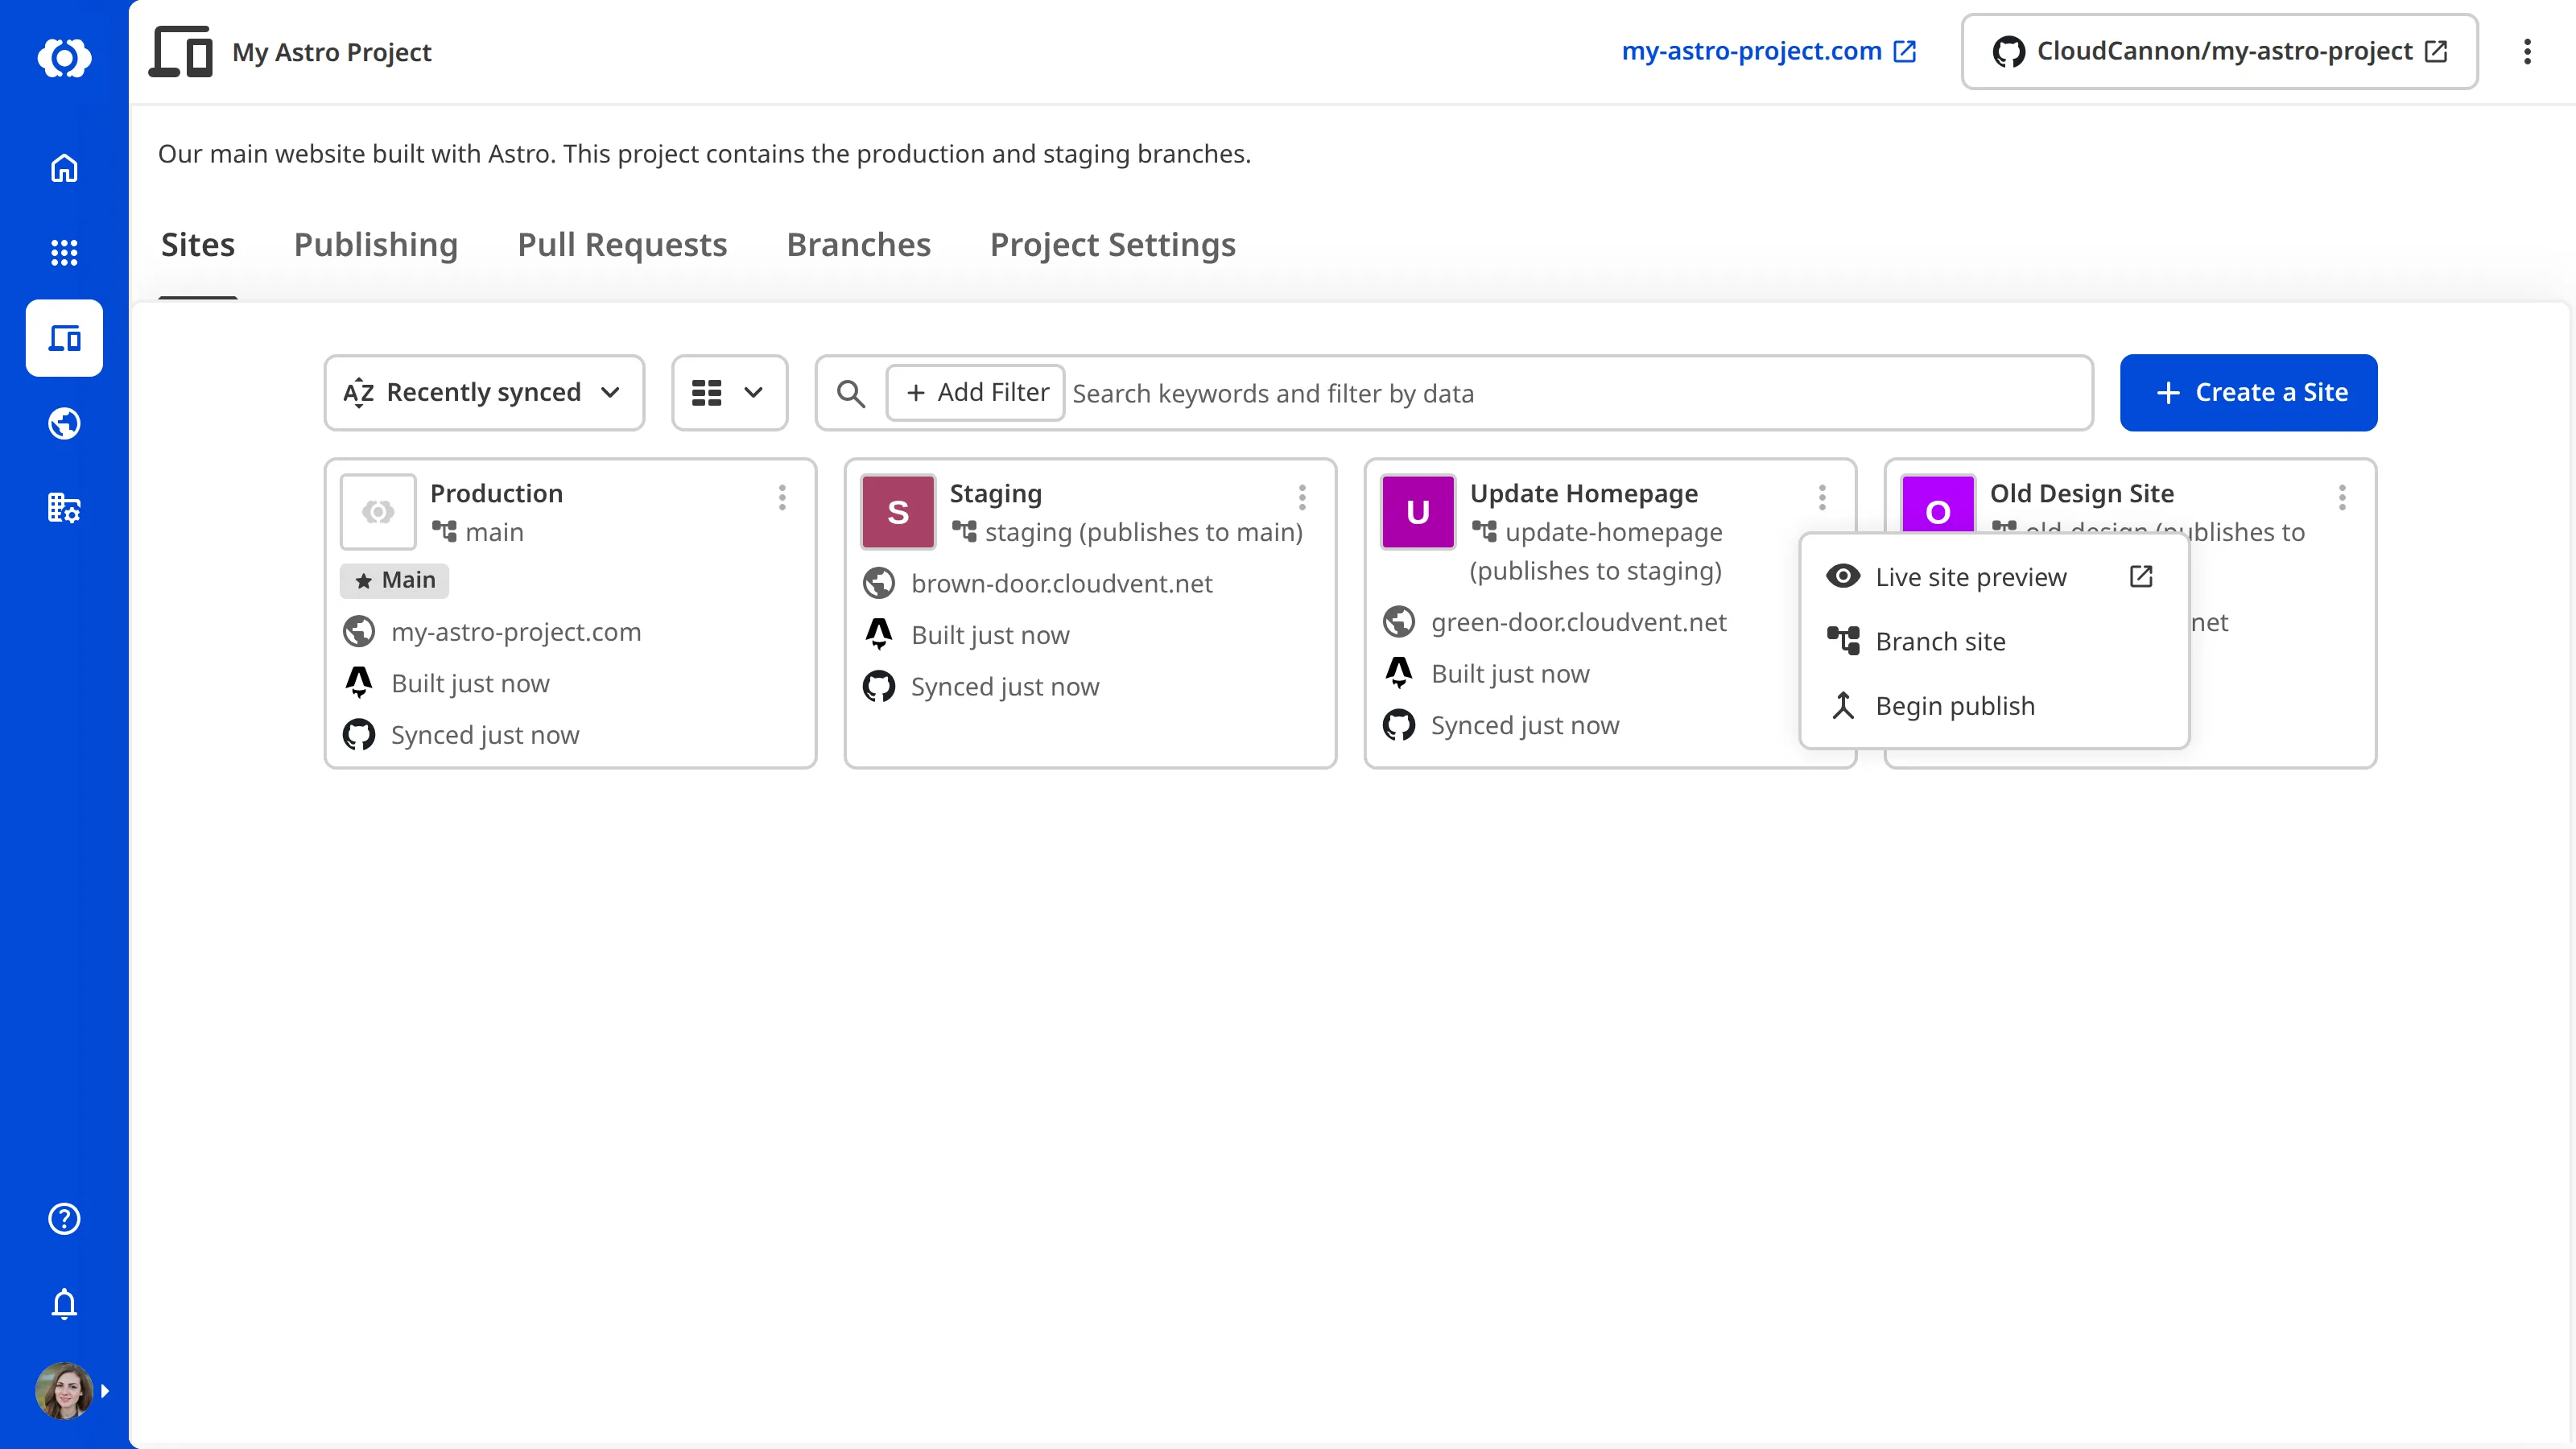Click the Add Filter button
The width and height of the screenshot is (2576, 1449).
(x=976, y=393)
